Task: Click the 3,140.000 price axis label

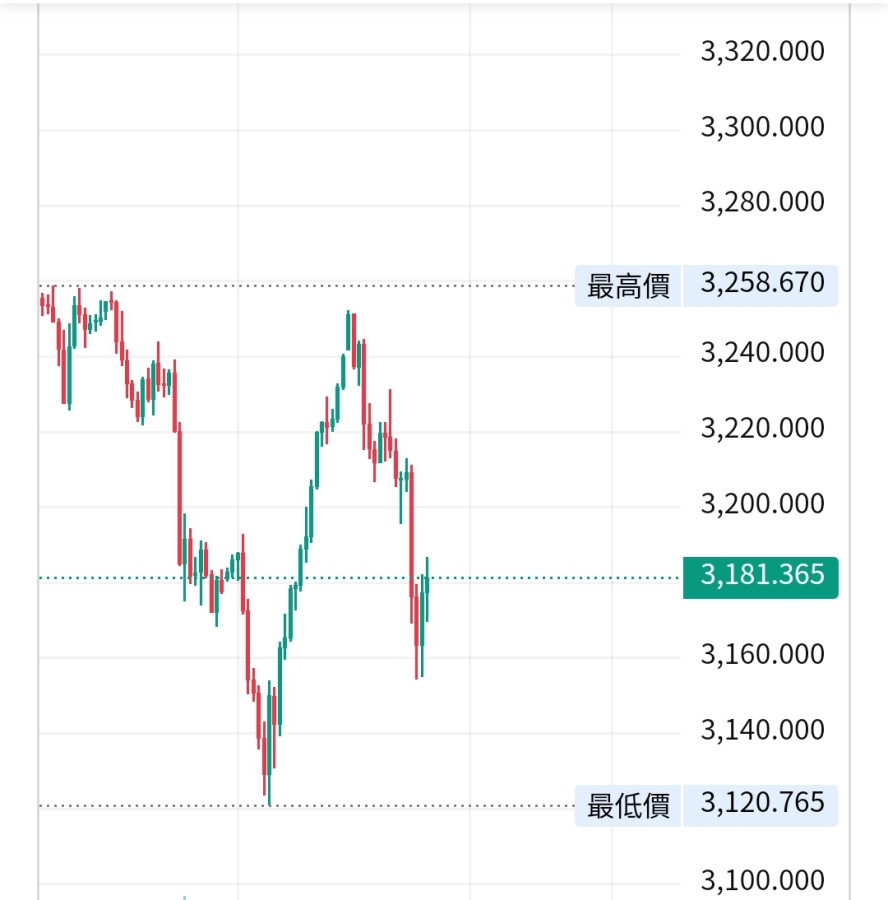Action: pyautogui.click(x=763, y=730)
